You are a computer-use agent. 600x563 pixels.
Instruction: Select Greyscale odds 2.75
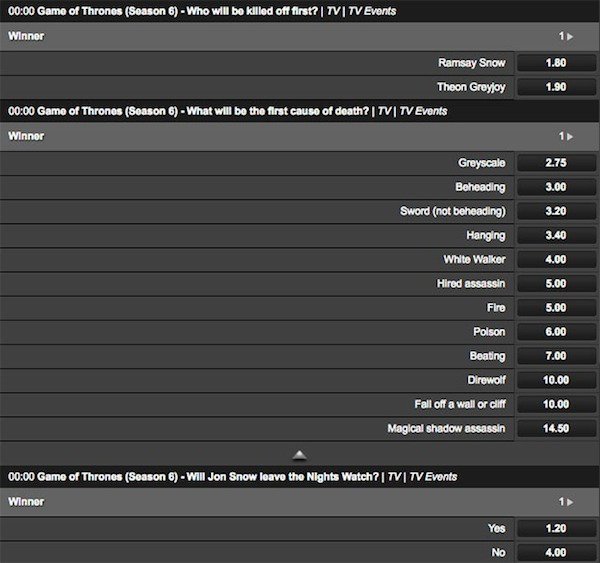tap(556, 163)
